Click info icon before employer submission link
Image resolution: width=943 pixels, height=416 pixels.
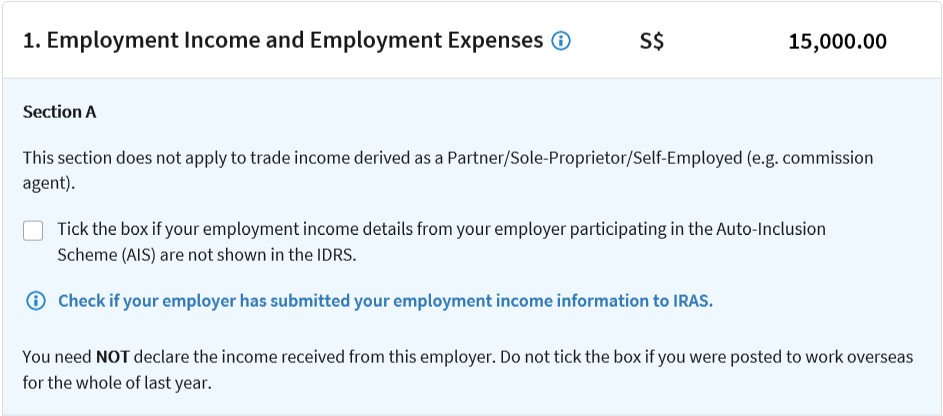[35, 301]
